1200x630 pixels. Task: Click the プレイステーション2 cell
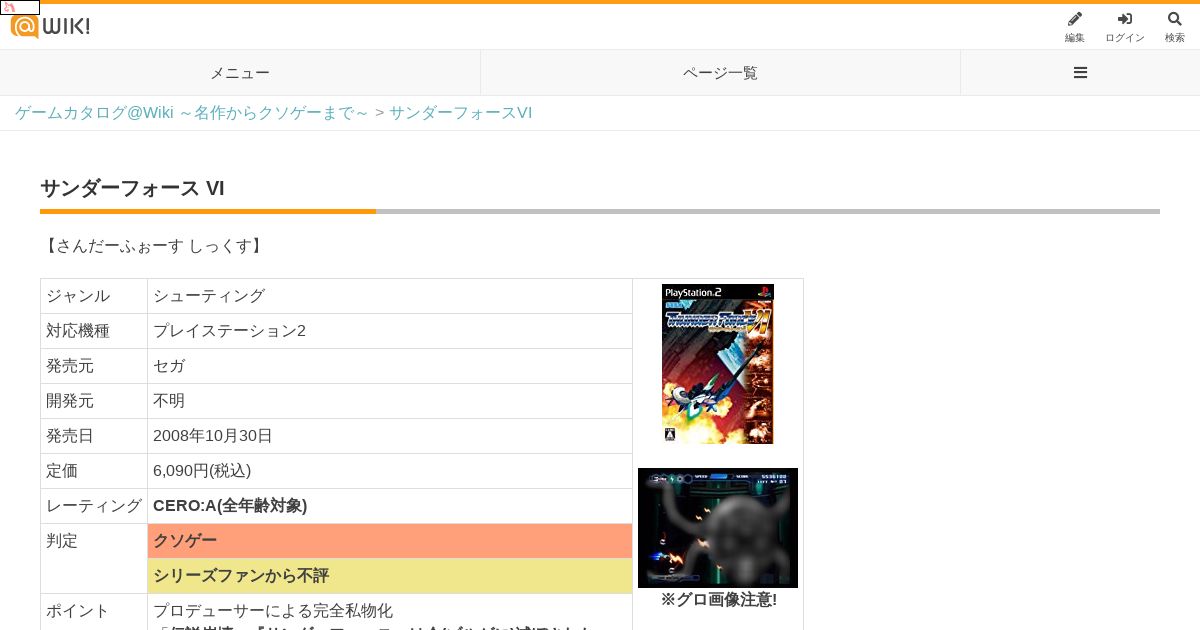click(390, 331)
